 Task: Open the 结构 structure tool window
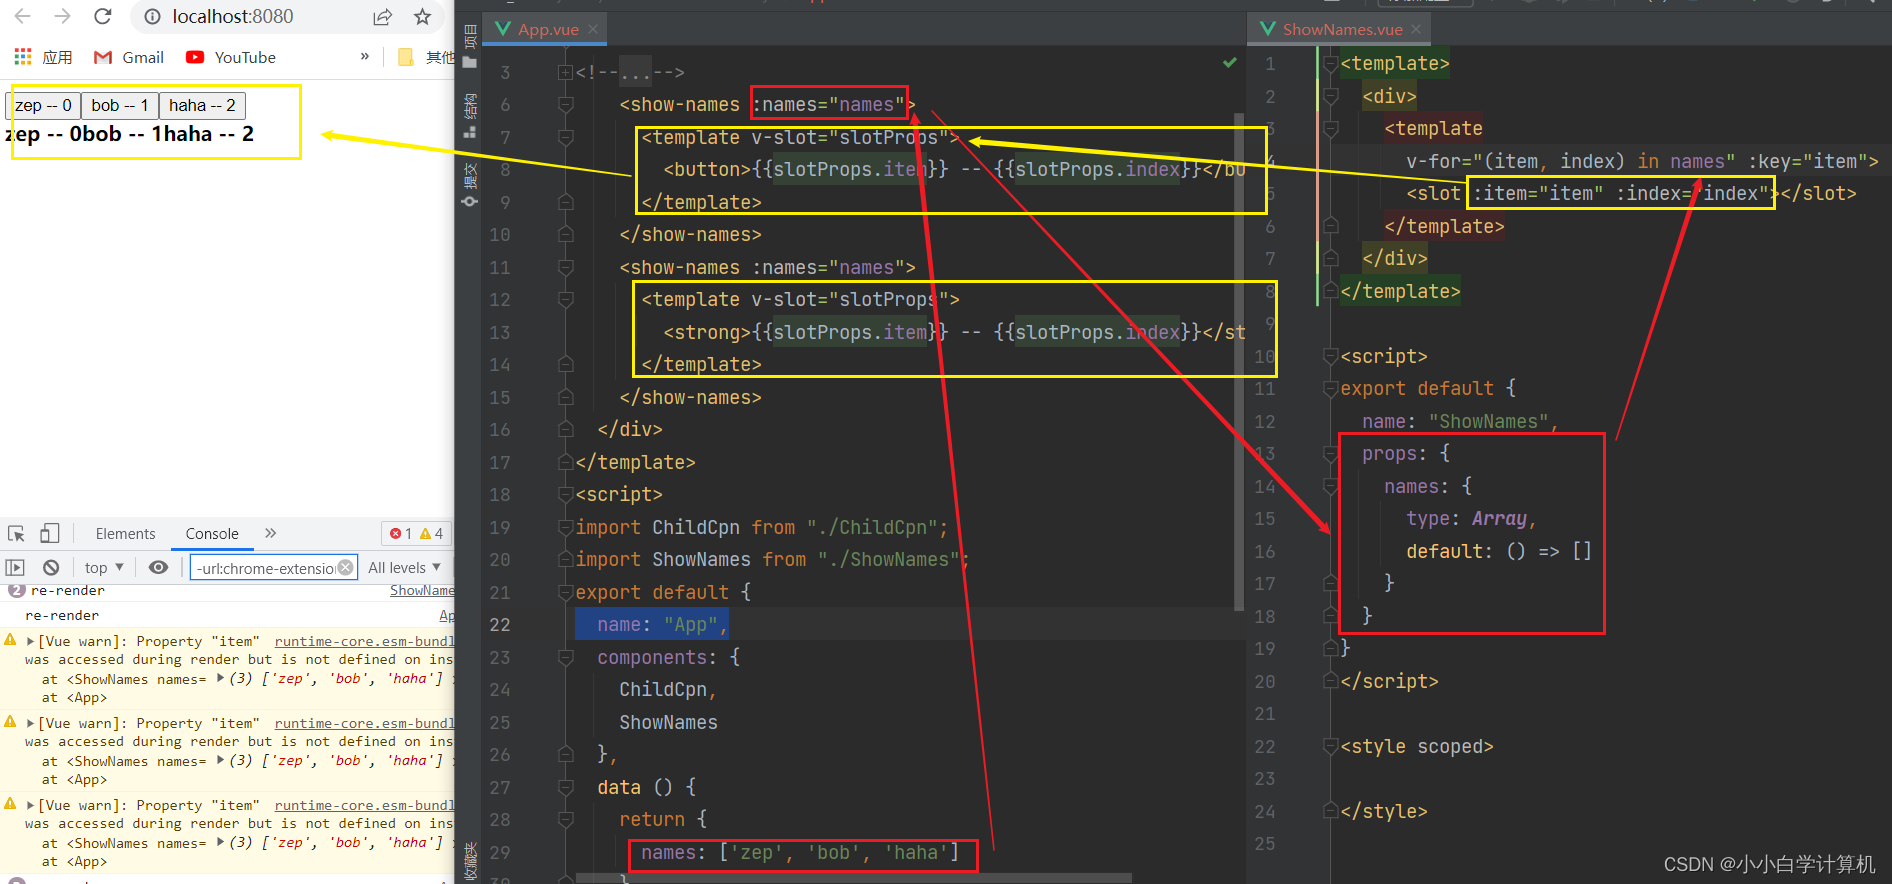[470, 115]
